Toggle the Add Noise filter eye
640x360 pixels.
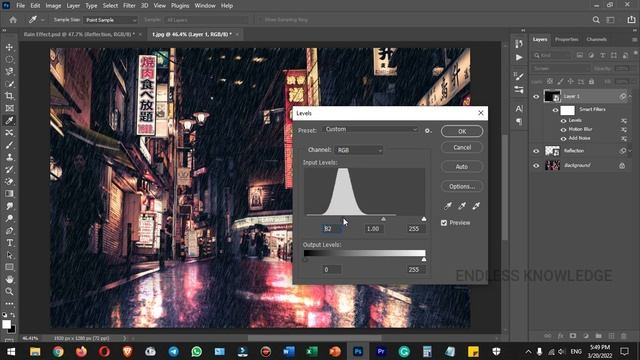pos(563,139)
